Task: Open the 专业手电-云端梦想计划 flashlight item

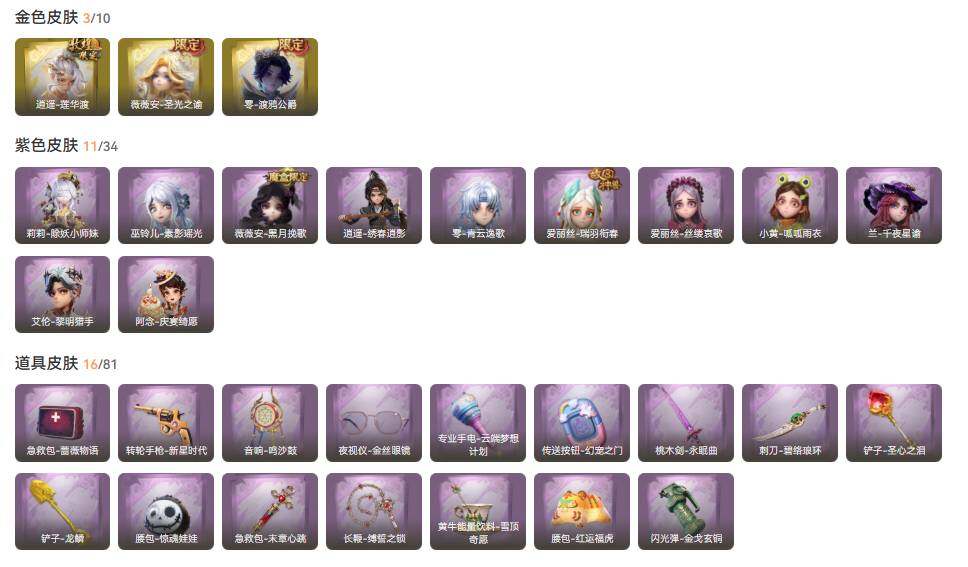Action: 478,423
